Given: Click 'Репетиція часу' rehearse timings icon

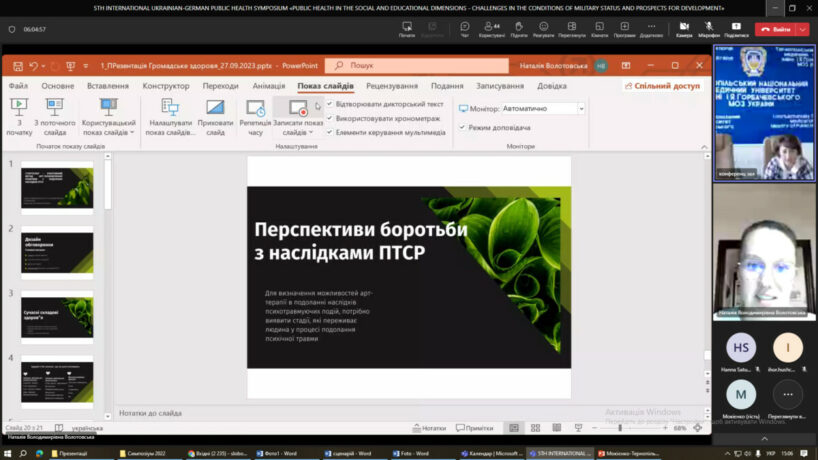Looking at the screenshot, I should [255, 108].
